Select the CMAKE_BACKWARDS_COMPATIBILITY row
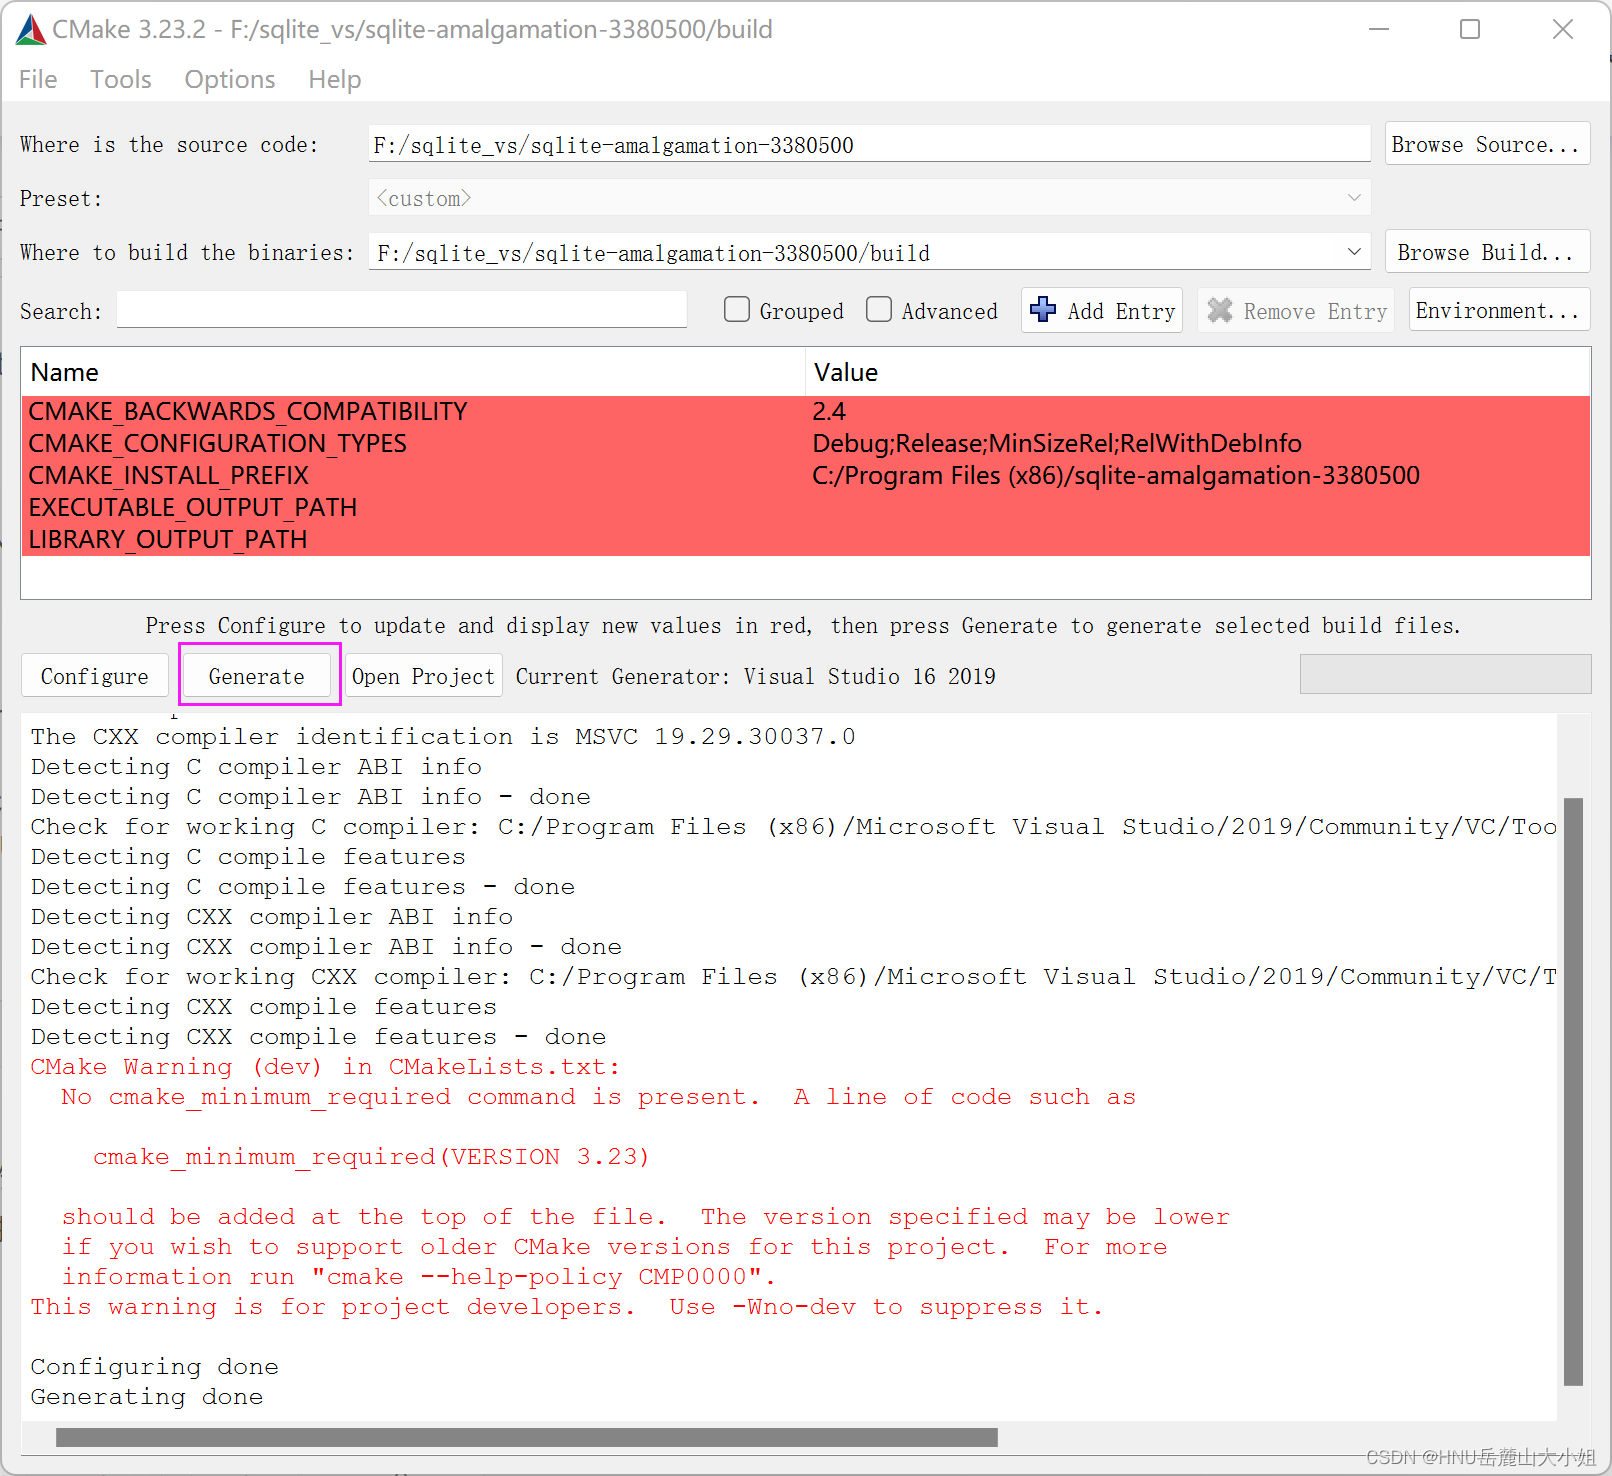 pos(805,411)
